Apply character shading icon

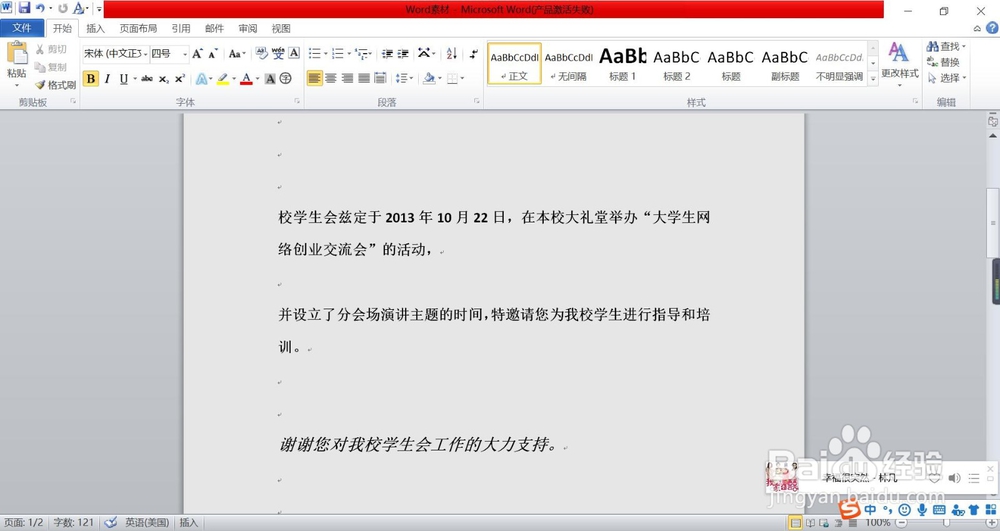point(270,78)
